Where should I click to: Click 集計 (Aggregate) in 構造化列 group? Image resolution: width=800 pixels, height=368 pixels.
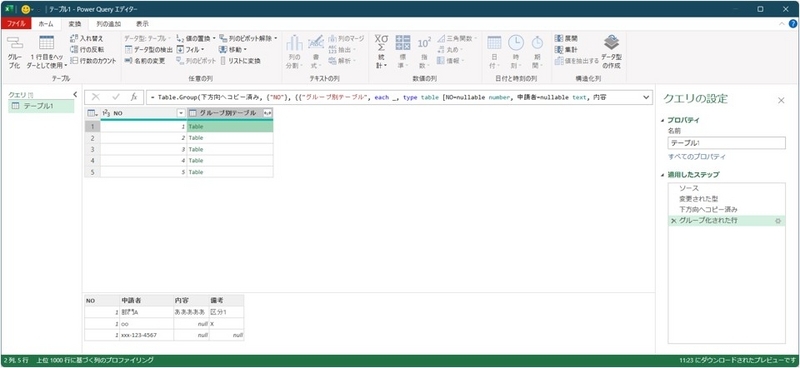coord(566,50)
